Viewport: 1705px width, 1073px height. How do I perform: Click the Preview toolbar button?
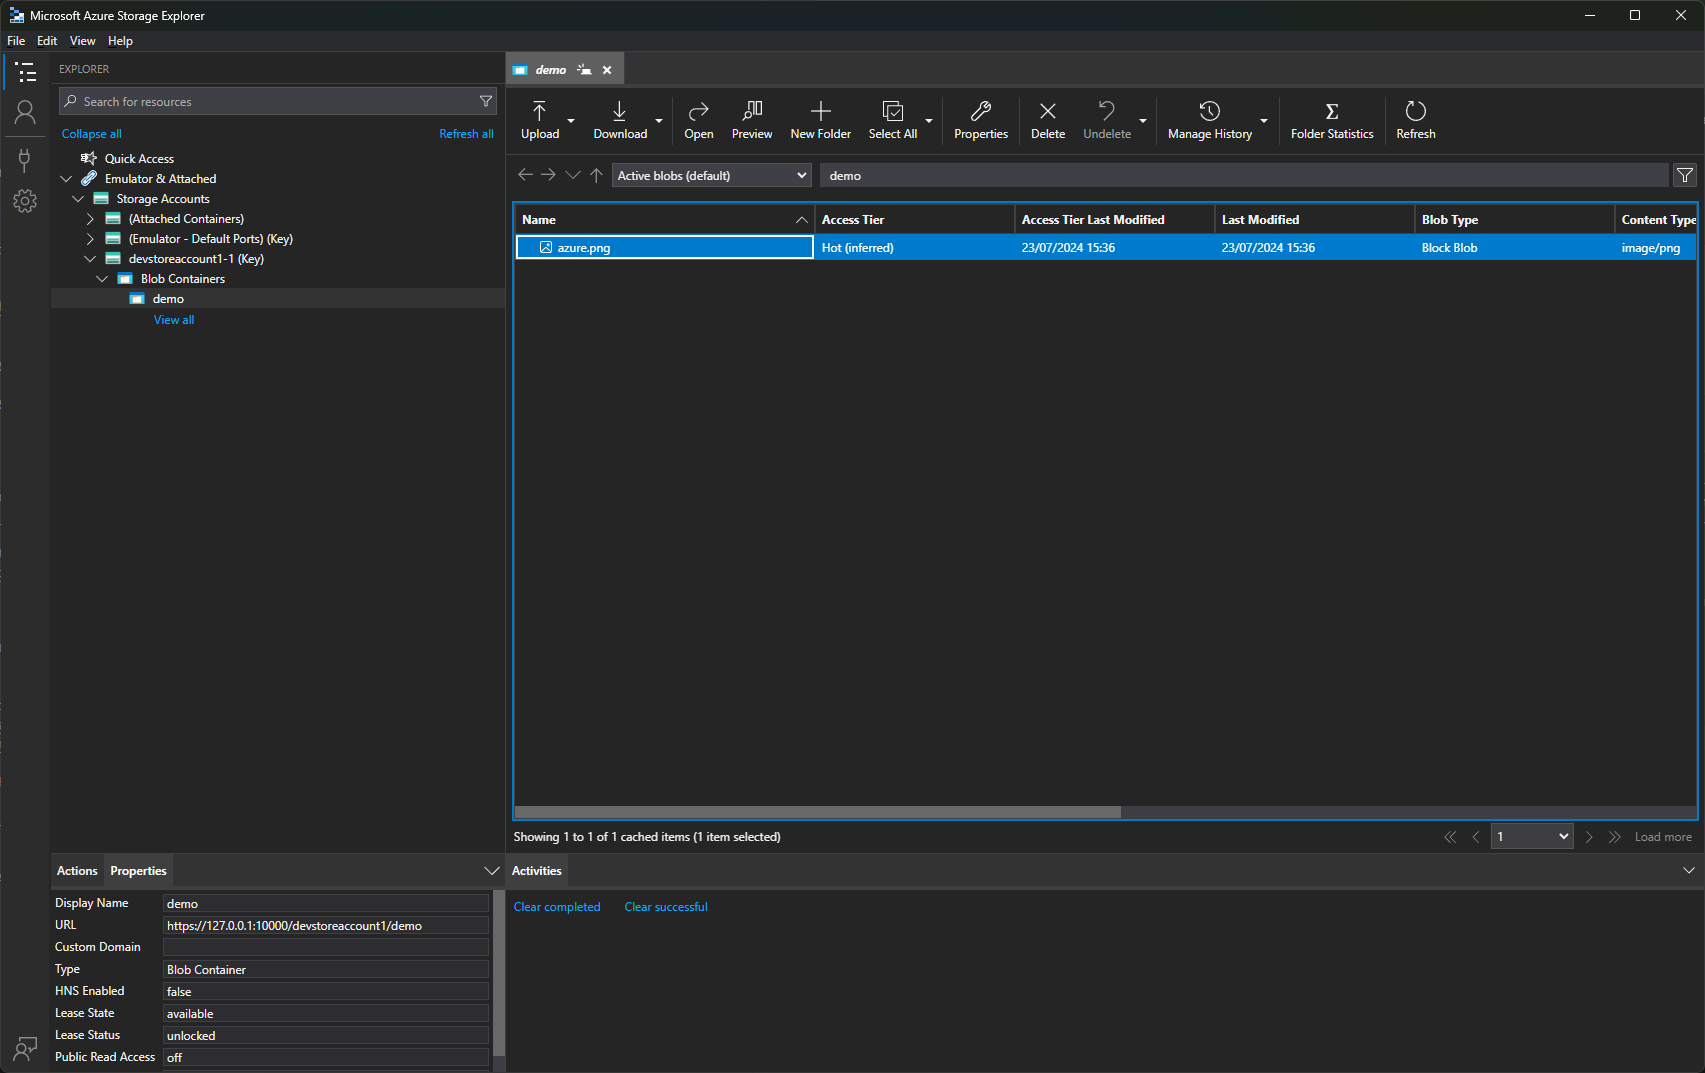(752, 121)
